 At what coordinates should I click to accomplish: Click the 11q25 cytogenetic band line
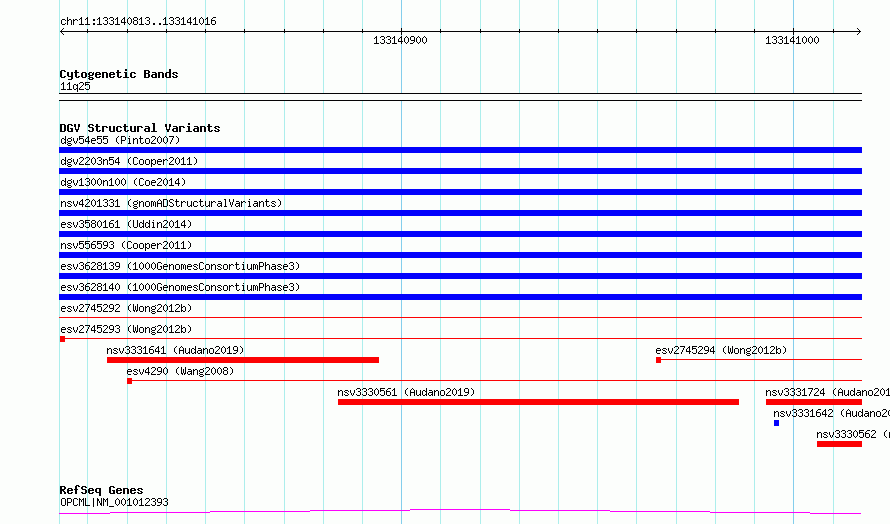coord(460,97)
